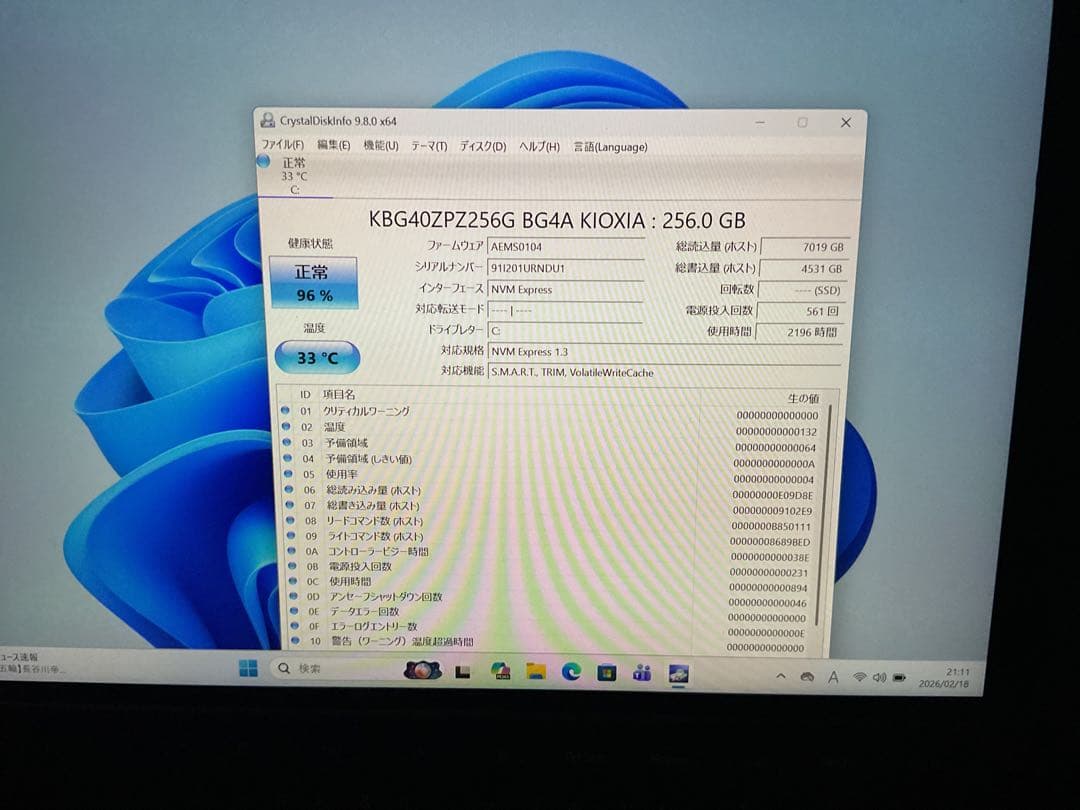
Task: Select the 06 総読み込み量 (ホスト) row
Action: 550,492
